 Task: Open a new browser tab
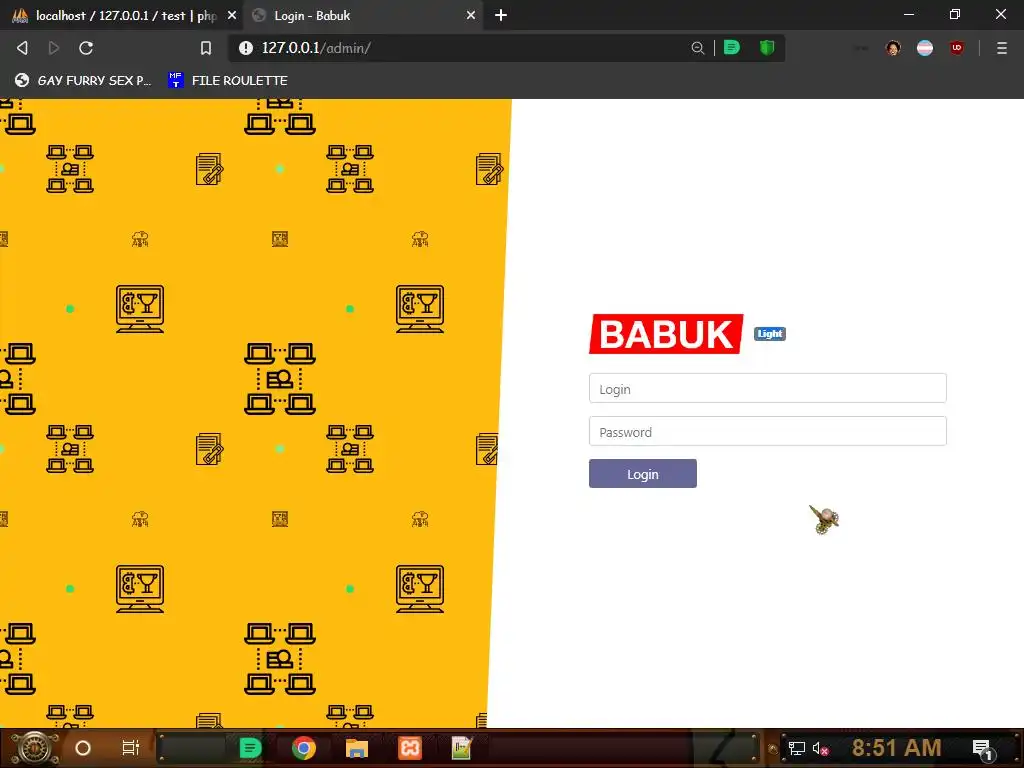pyautogui.click(x=501, y=15)
